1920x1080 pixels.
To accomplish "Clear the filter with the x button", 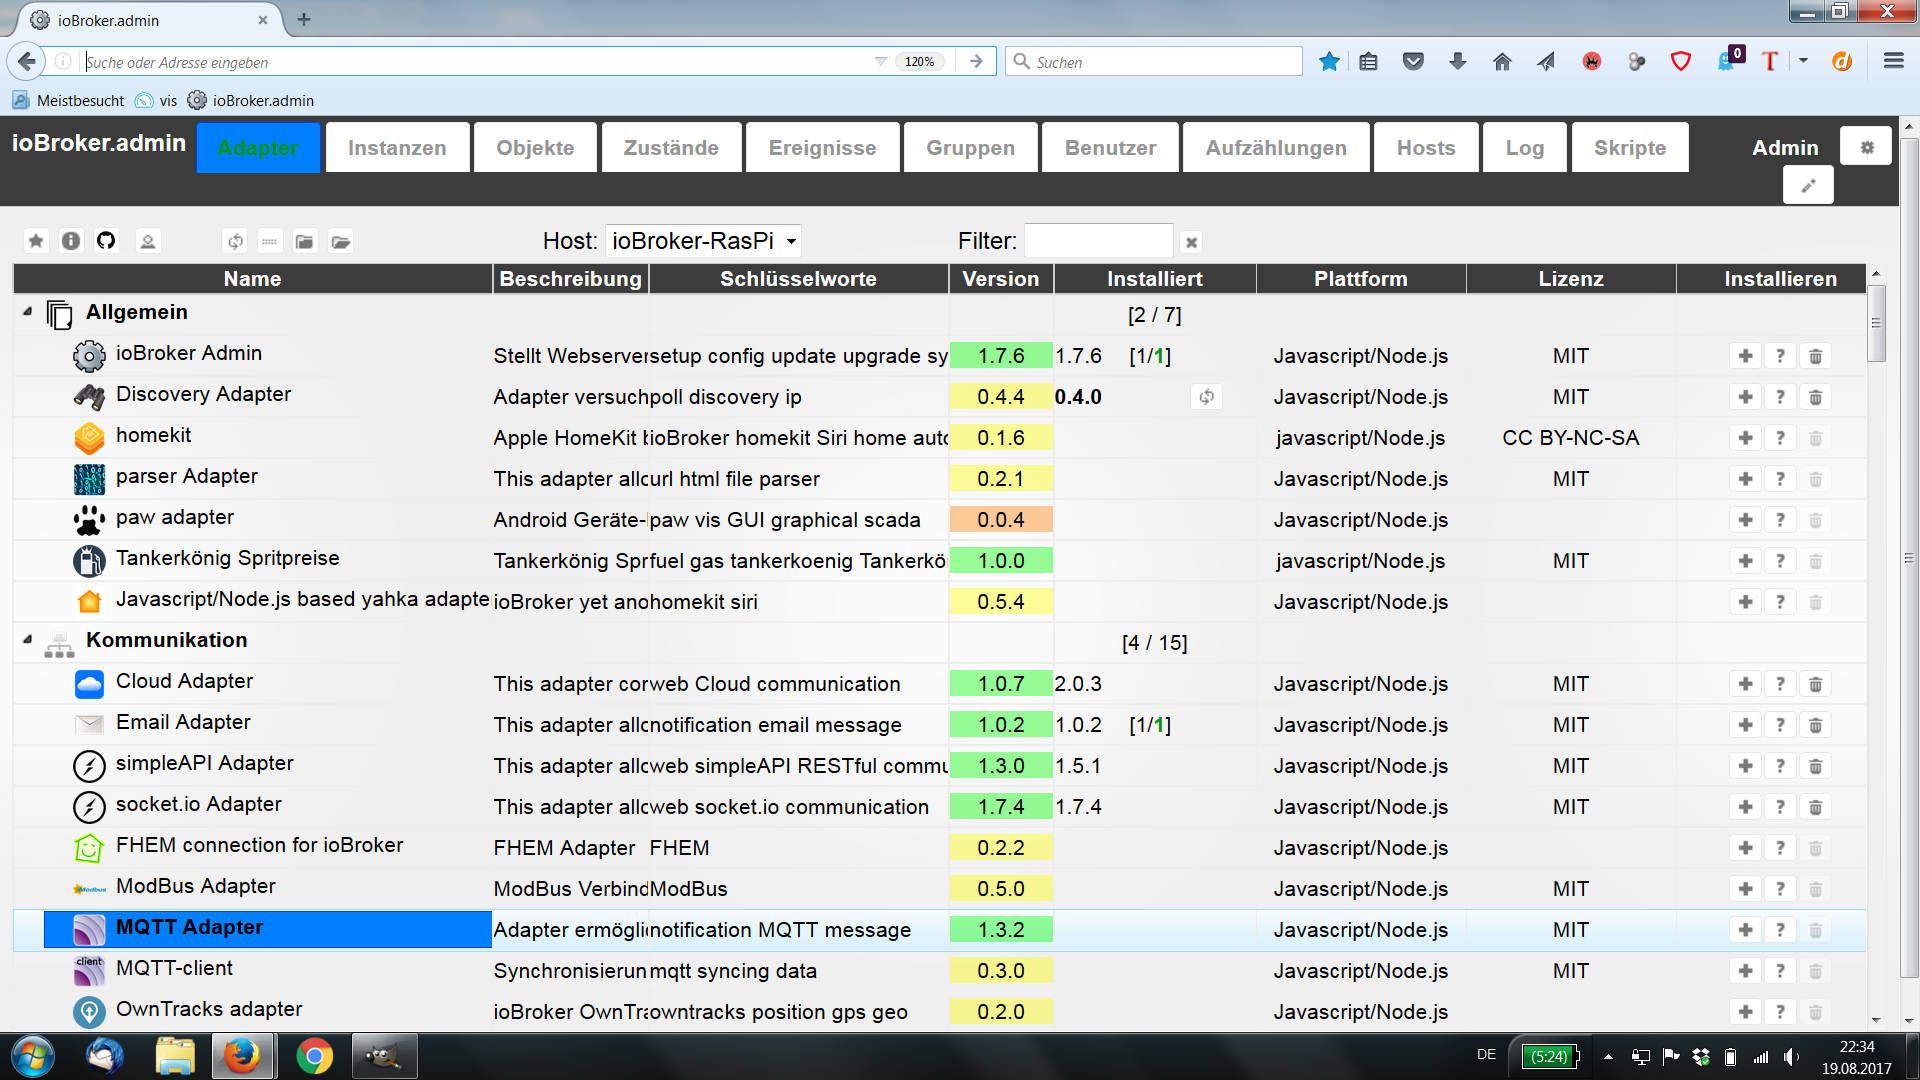I will (1191, 242).
